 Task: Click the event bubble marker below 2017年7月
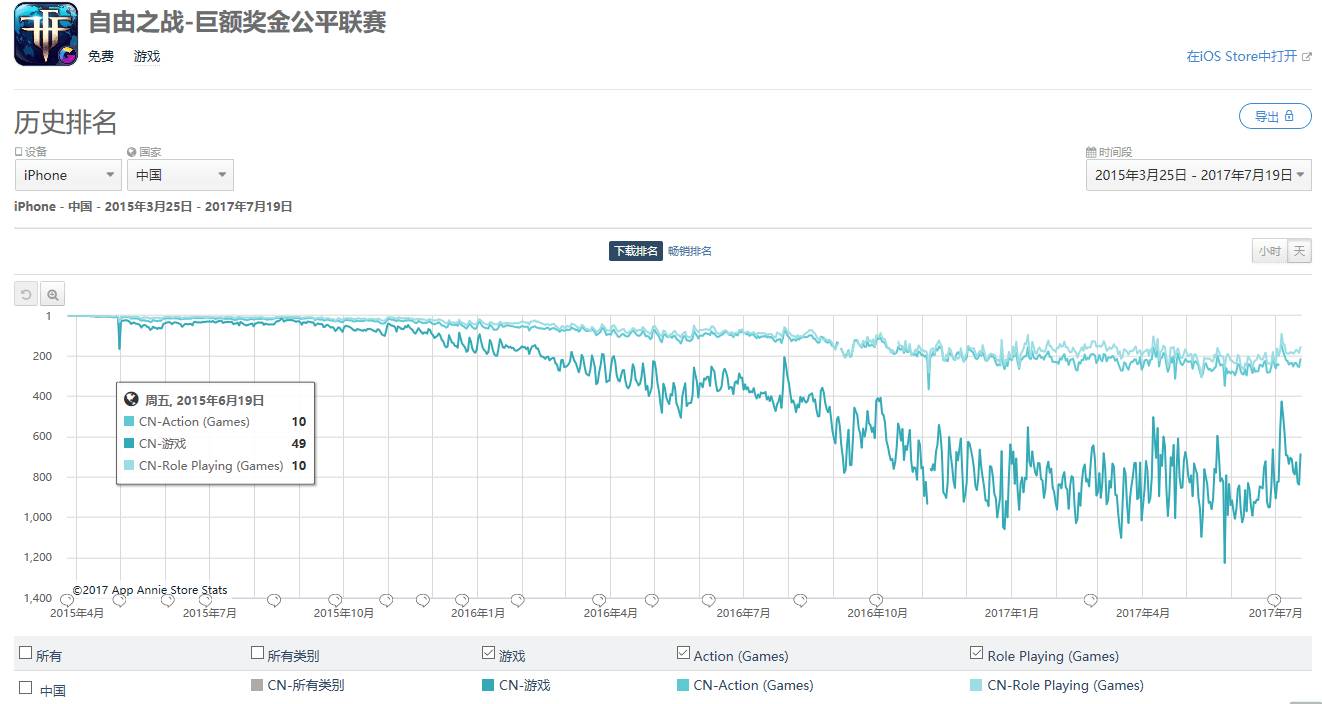coord(1274,600)
